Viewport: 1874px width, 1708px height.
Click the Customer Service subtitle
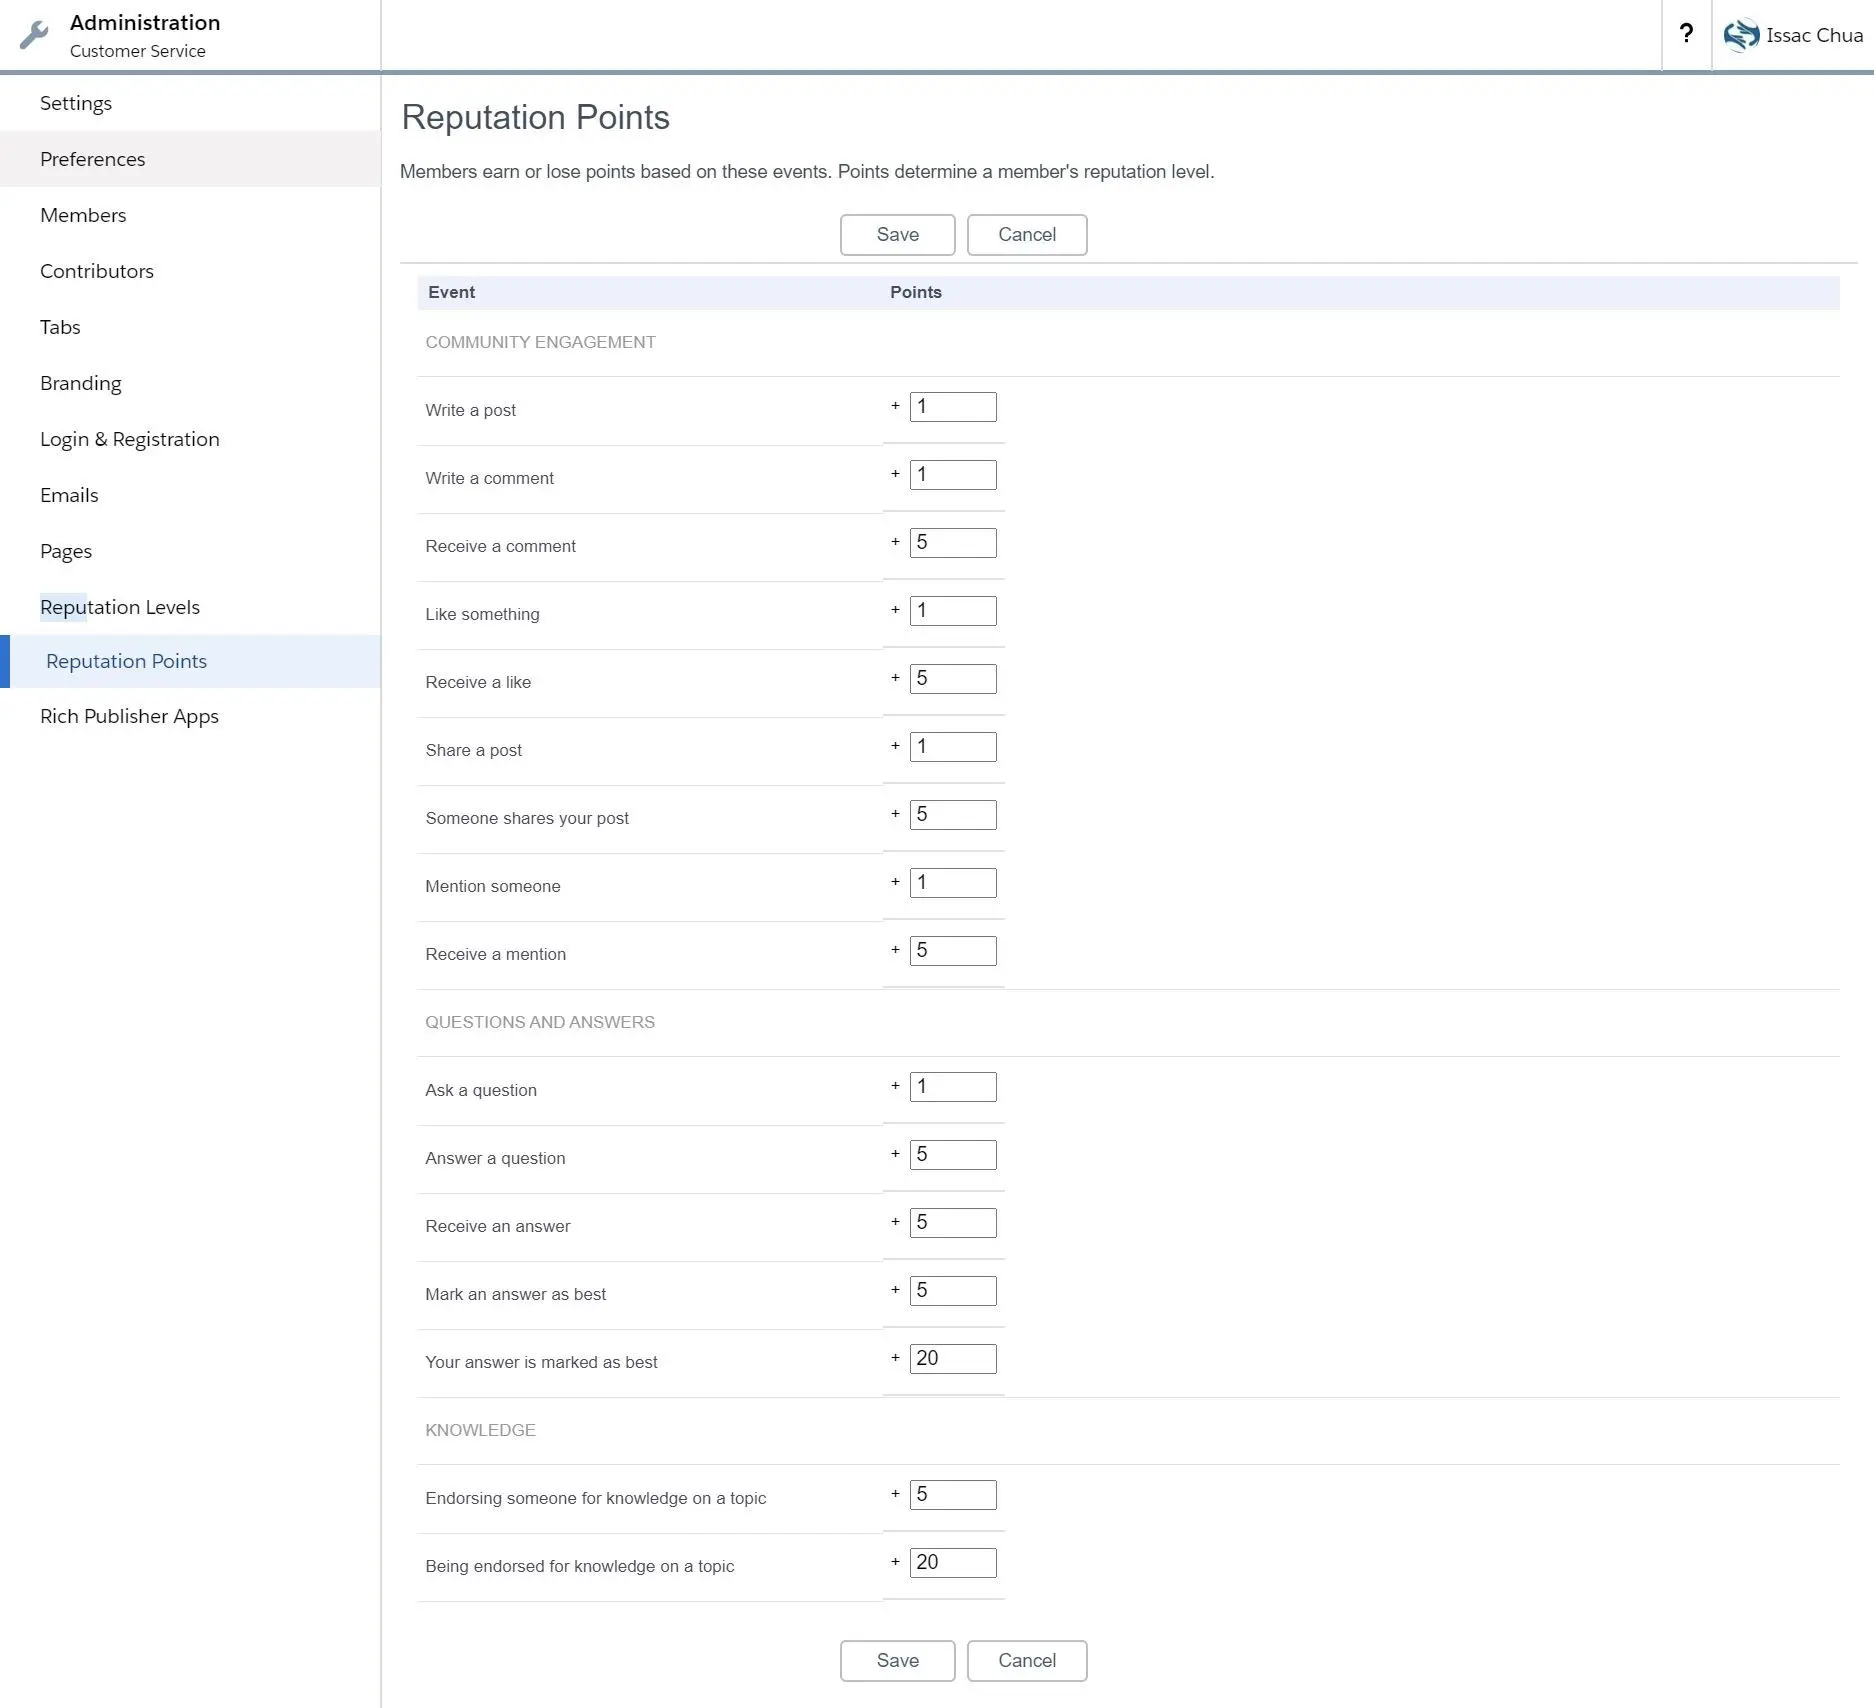click(137, 51)
